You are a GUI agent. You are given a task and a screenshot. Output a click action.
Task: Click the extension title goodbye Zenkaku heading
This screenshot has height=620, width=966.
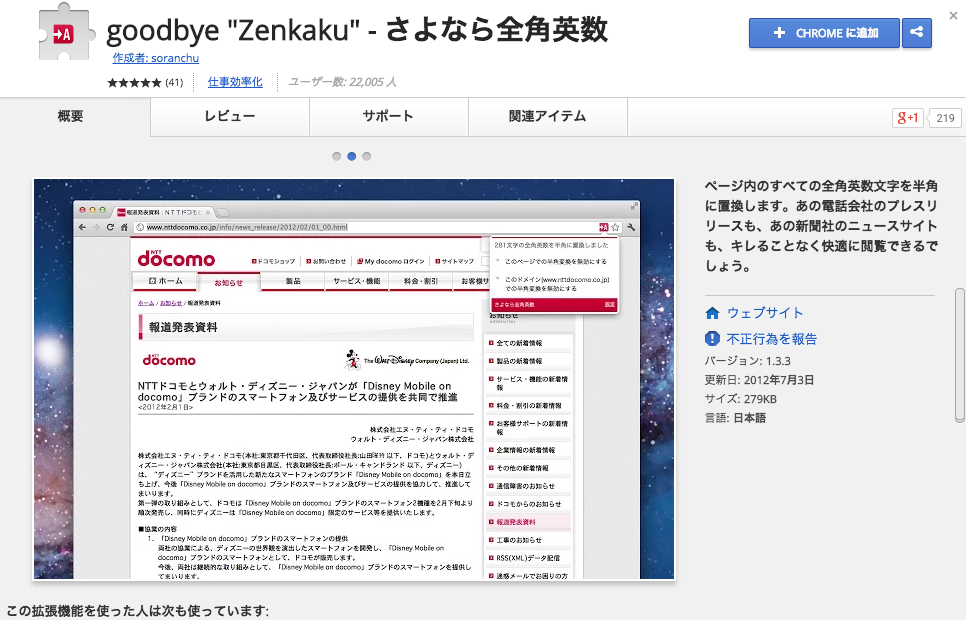(x=357, y=30)
